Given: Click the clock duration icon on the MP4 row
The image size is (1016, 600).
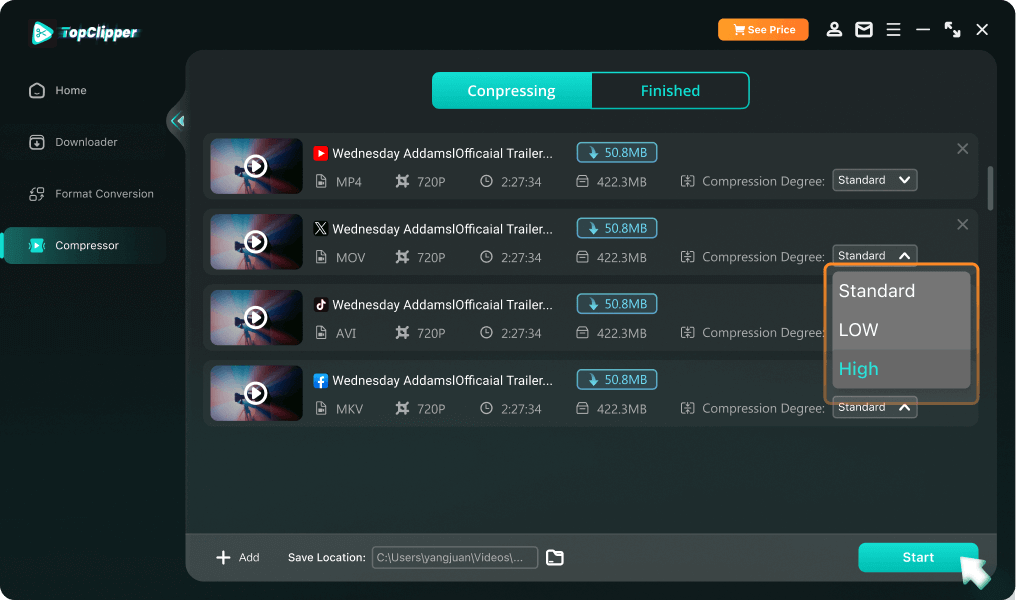Looking at the screenshot, I should (x=486, y=181).
